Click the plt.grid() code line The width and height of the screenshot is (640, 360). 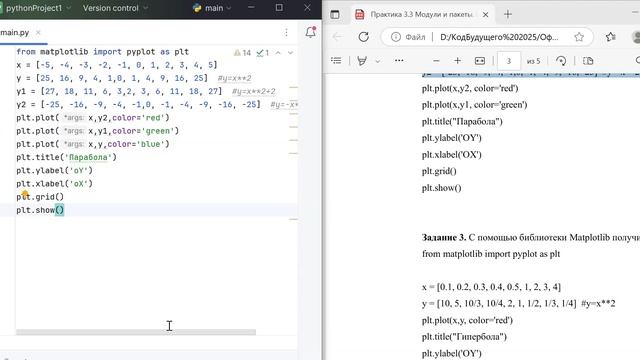pyautogui.click(x=40, y=197)
